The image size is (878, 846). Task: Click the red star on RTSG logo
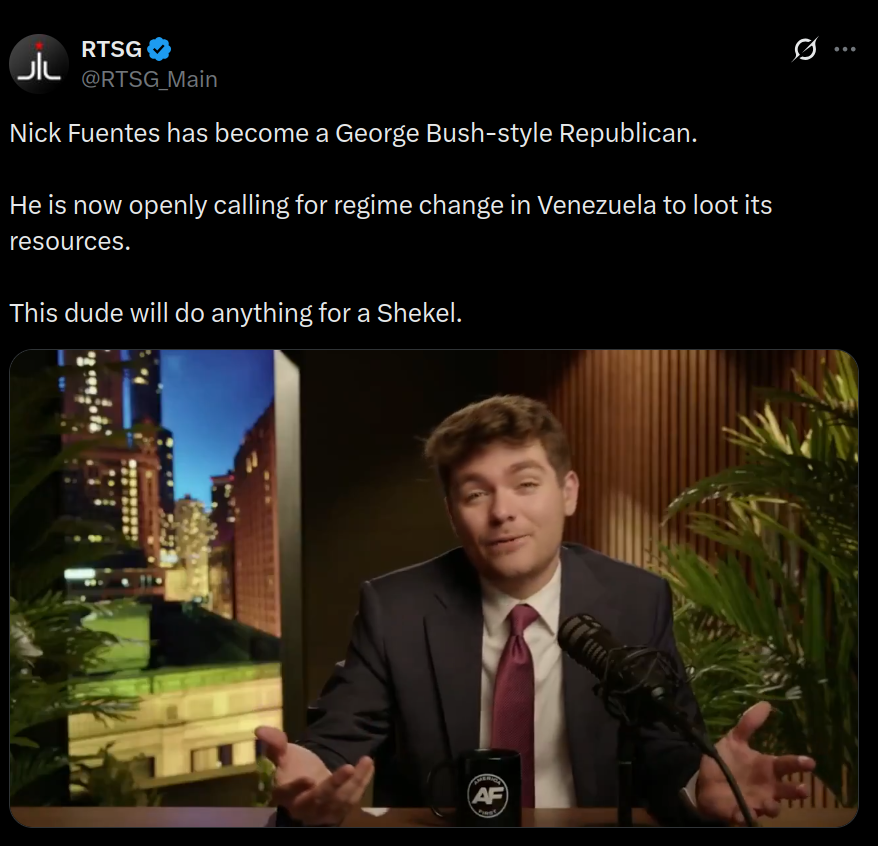pyautogui.click(x=39, y=46)
